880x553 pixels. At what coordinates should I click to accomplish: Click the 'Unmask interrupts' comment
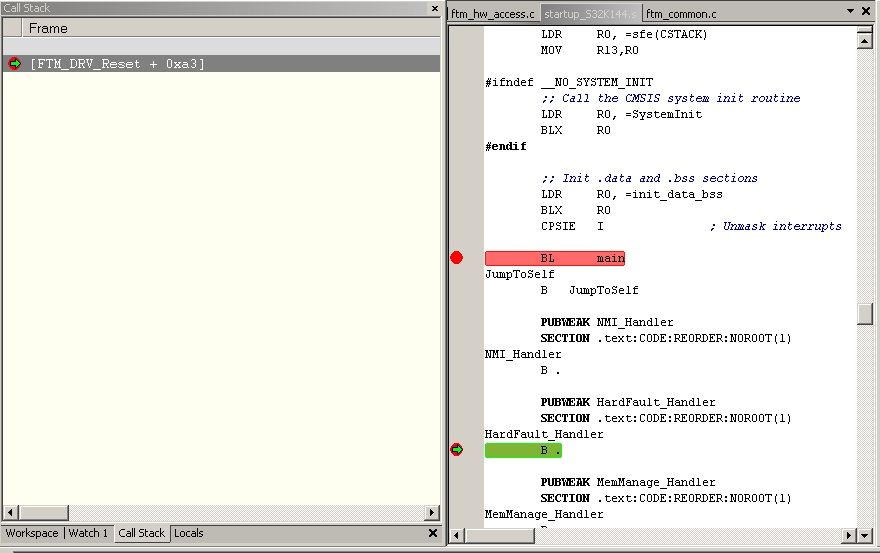click(x=775, y=226)
